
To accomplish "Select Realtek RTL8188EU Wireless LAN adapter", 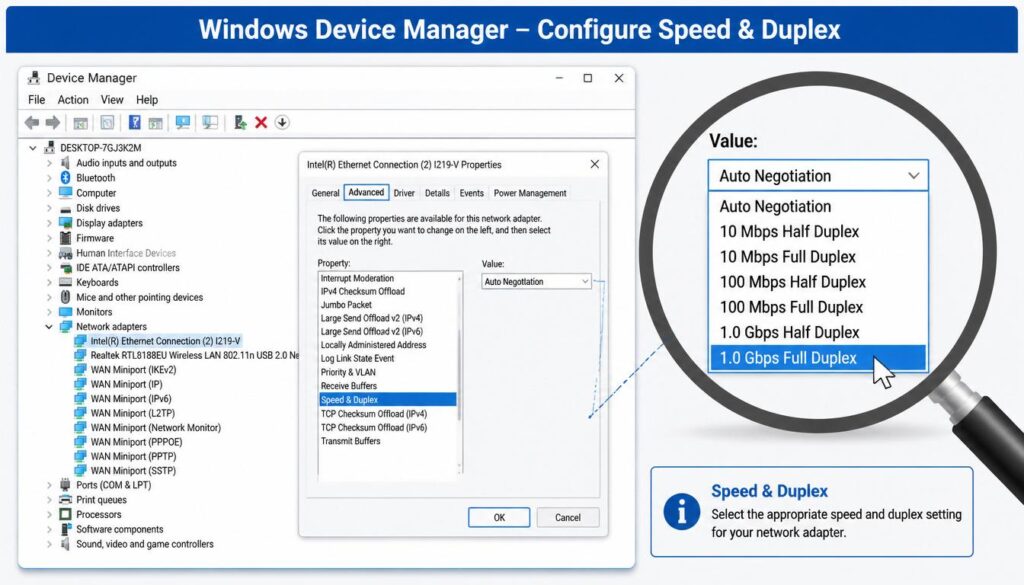I will pyautogui.click(x=194, y=355).
